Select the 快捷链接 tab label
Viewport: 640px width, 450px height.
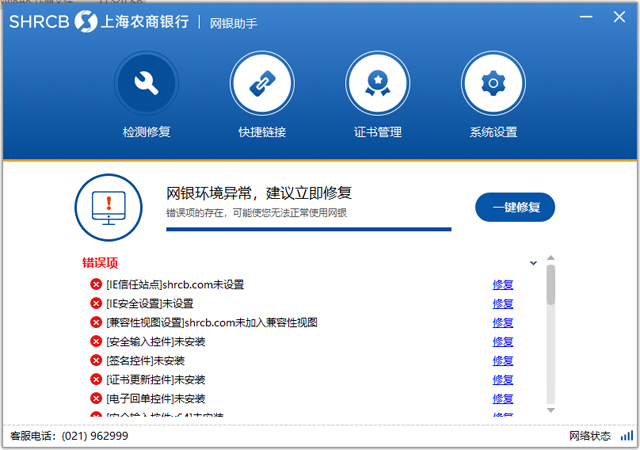click(x=262, y=132)
